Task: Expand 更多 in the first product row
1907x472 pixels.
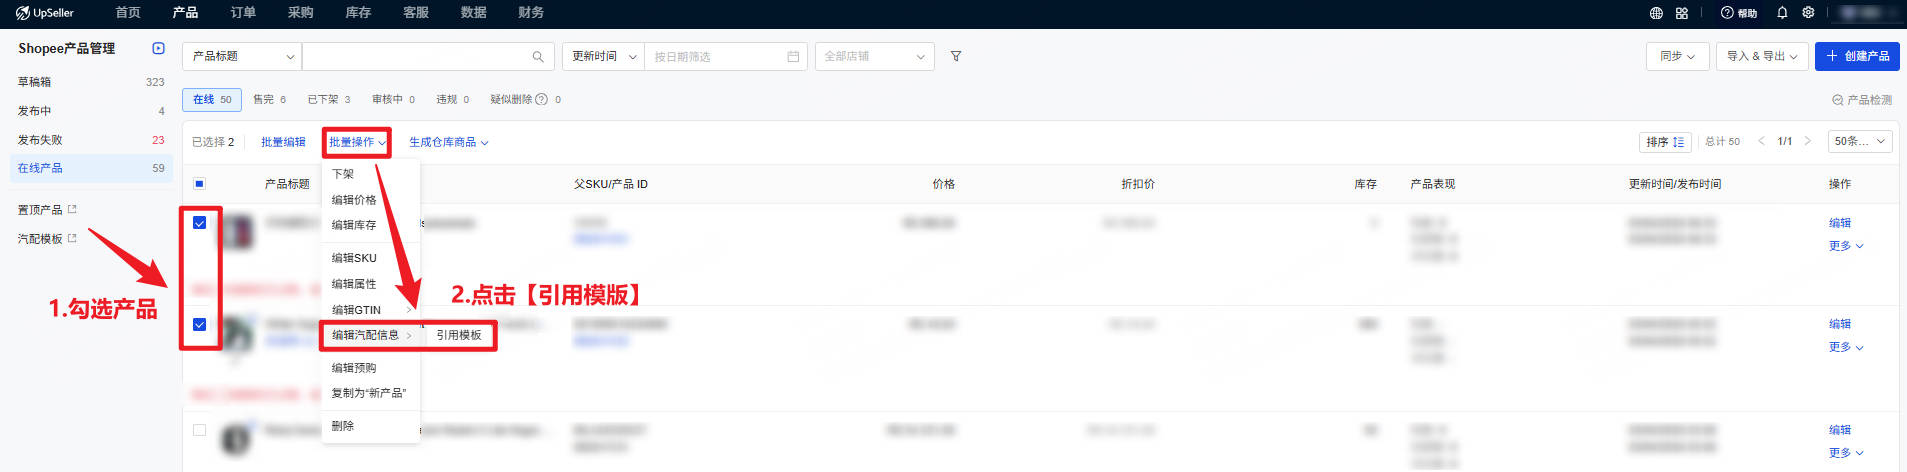Action: [x=1846, y=246]
